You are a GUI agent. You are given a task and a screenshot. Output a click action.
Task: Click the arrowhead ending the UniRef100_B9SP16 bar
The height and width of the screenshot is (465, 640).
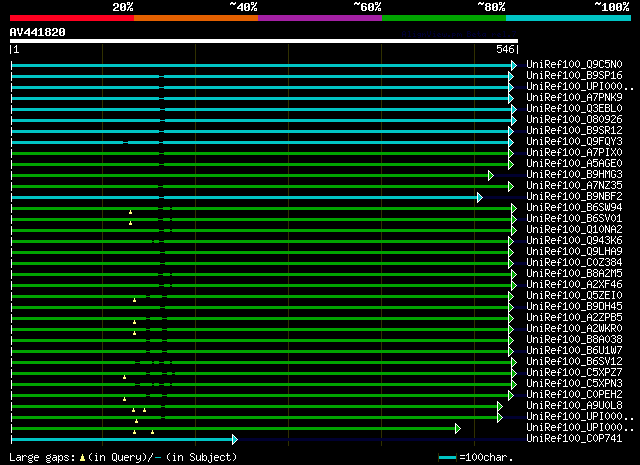[511, 76]
